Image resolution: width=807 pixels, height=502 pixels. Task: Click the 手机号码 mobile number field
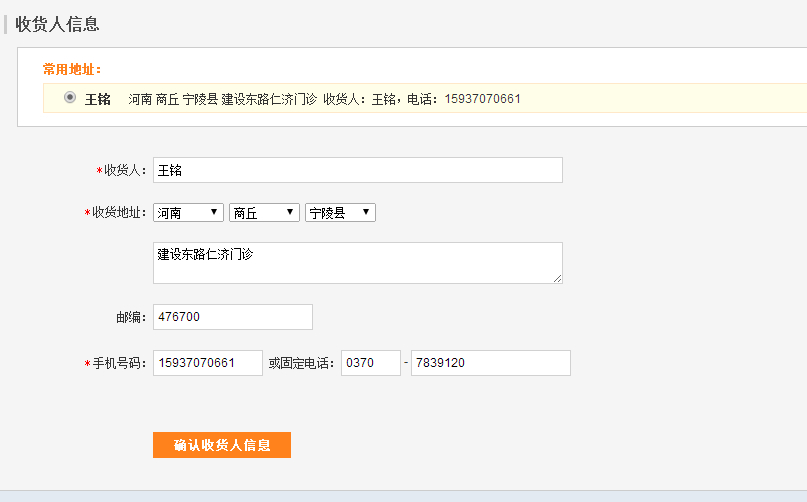click(207, 363)
